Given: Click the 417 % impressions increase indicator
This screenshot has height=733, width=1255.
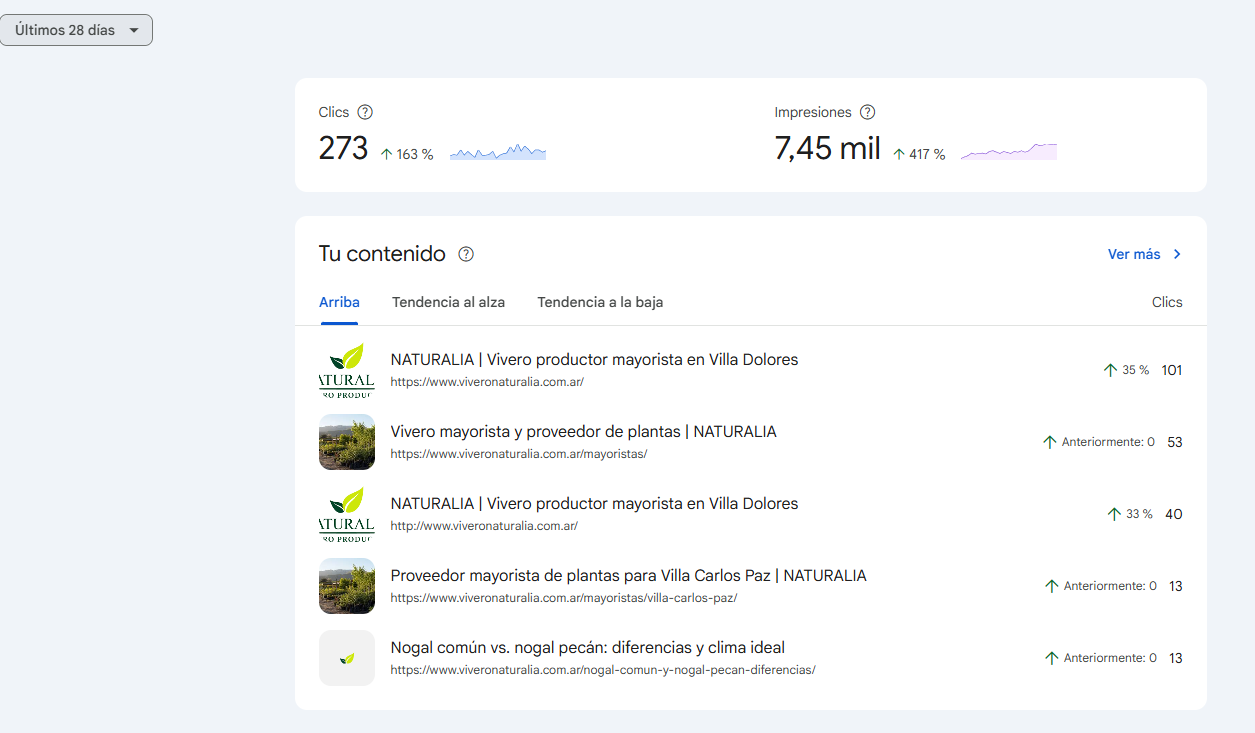Looking at the screenshot, I should [919, 154].
